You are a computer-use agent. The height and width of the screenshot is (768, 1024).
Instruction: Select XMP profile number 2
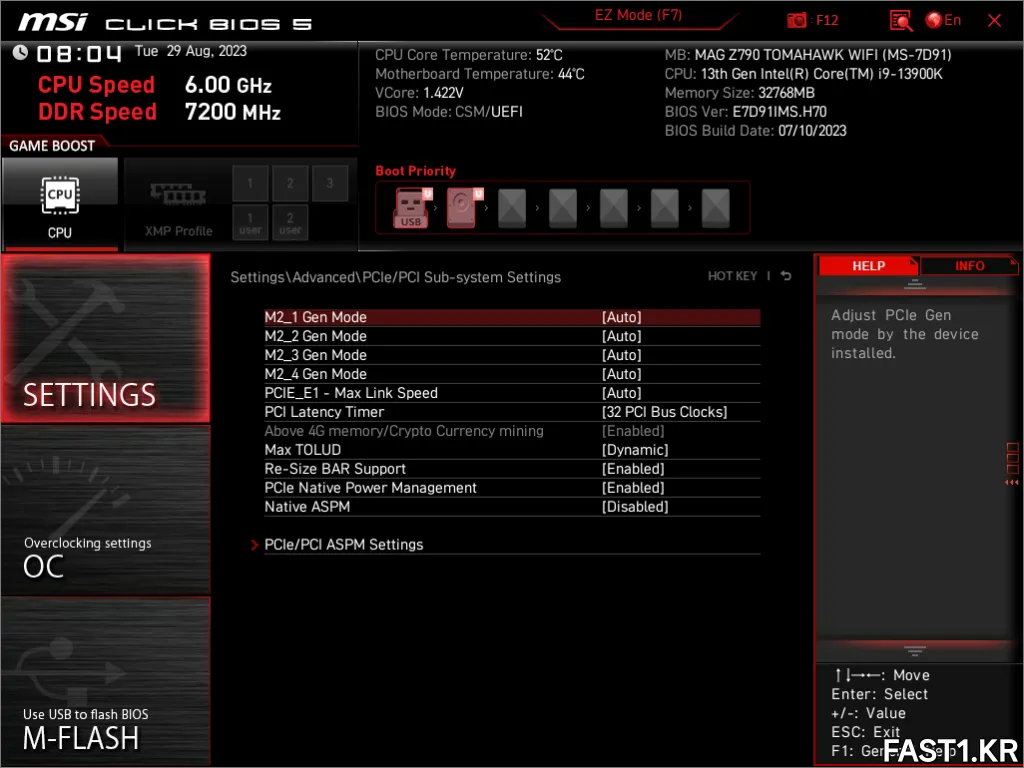290,183
